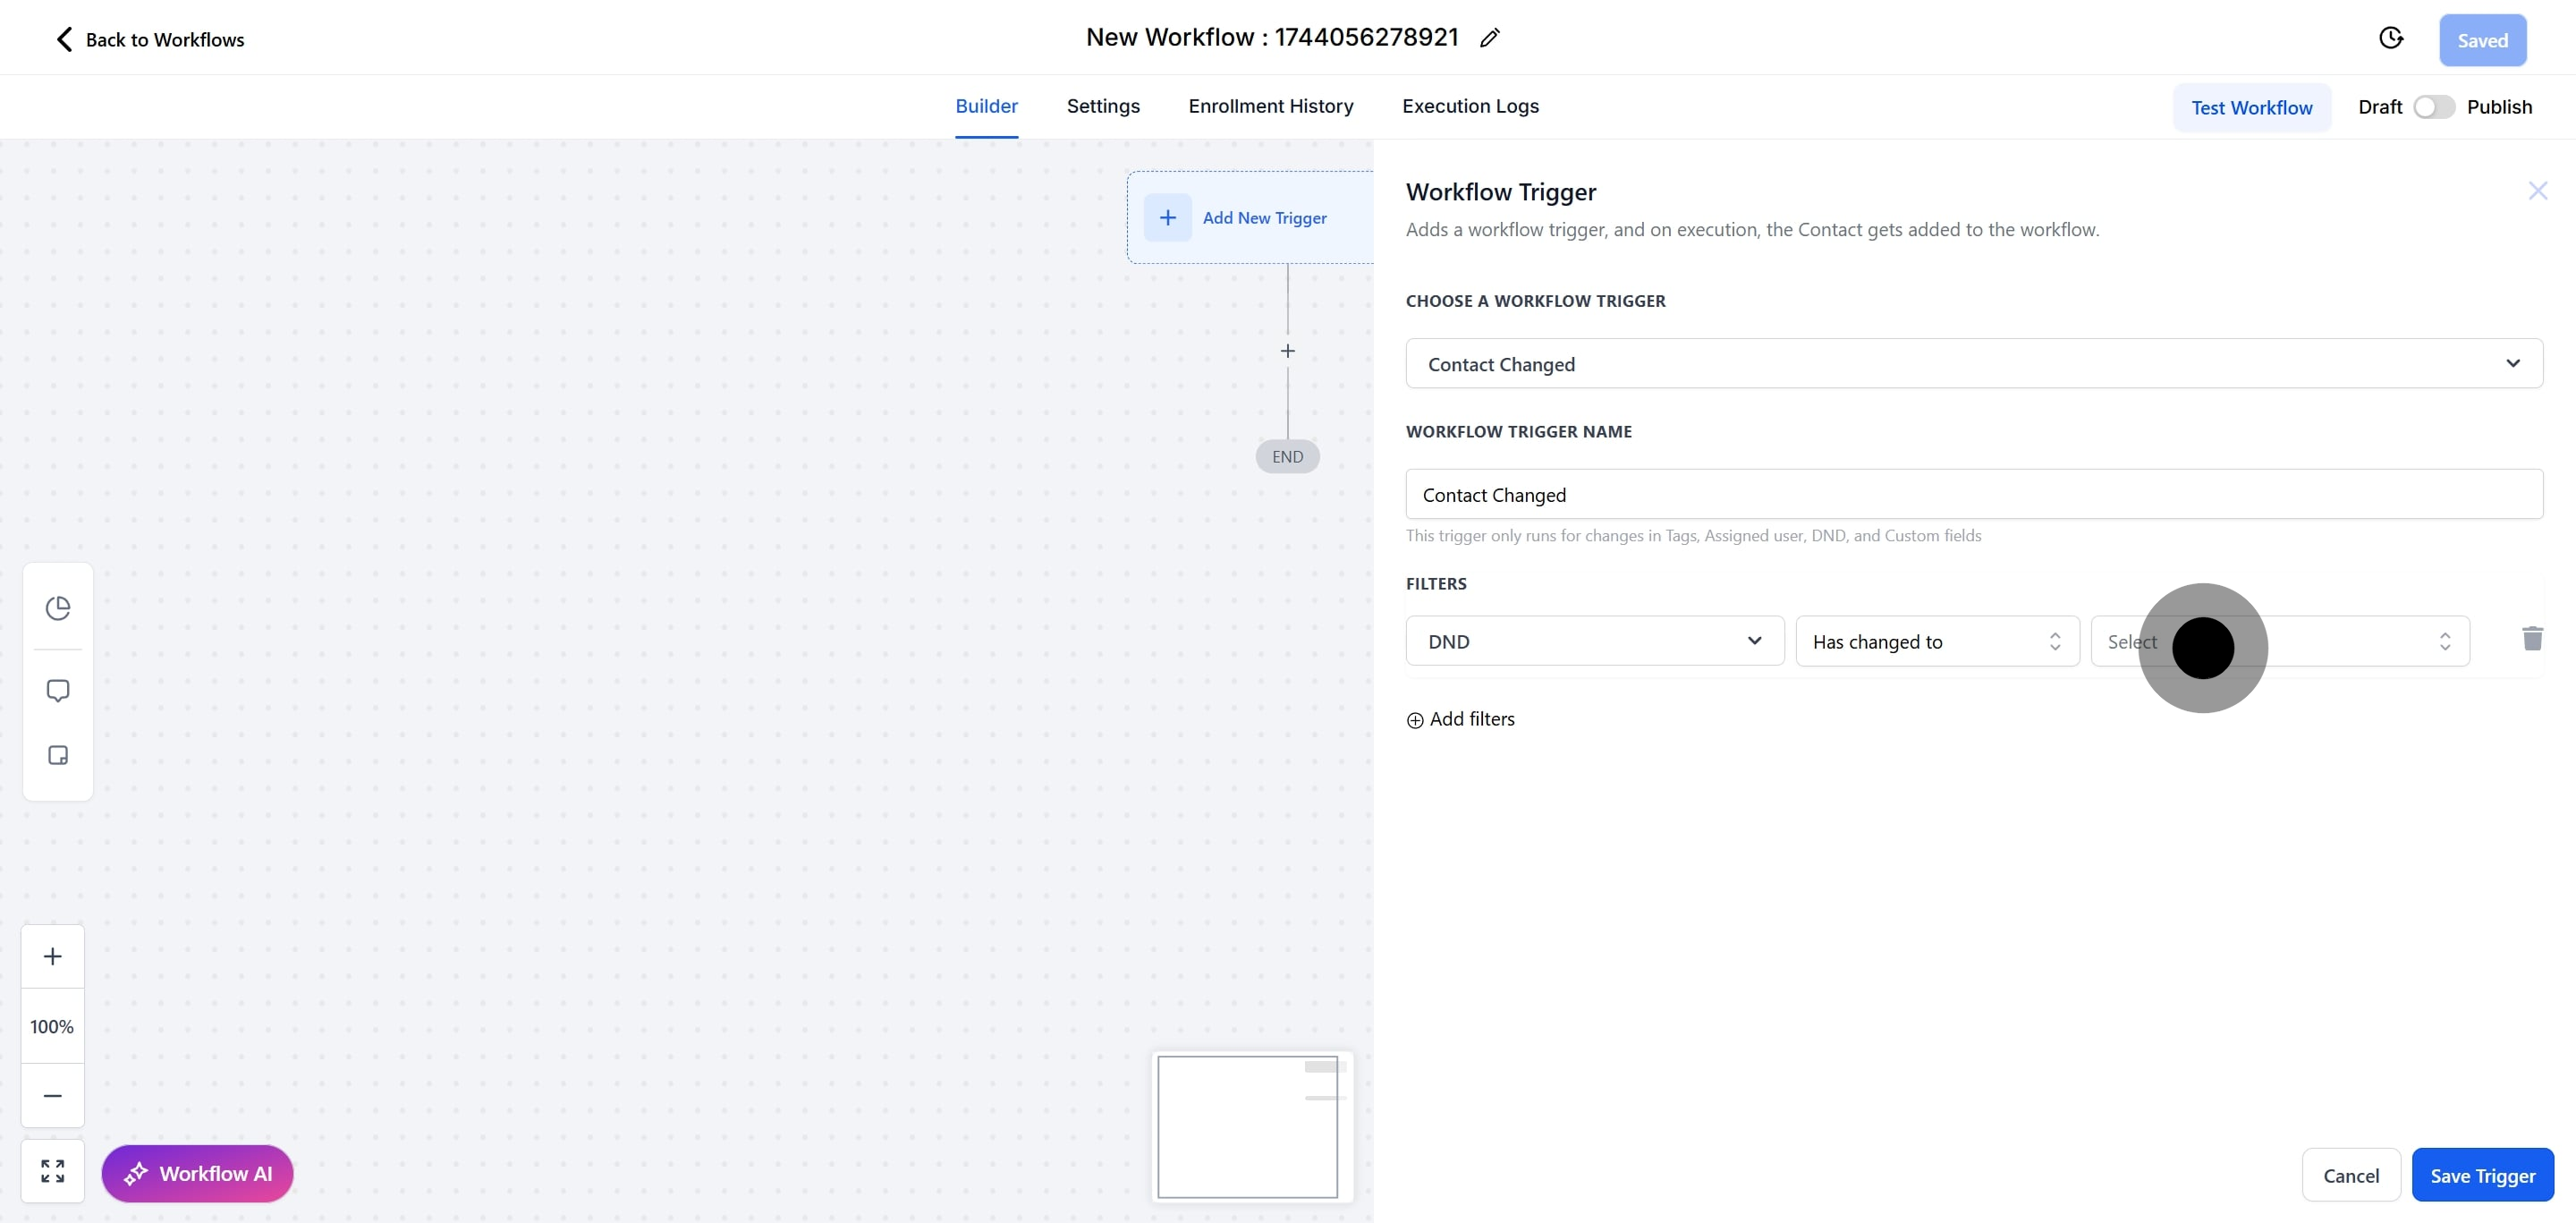The image size is (2576, 1223).
Task: Open the DND filter field dropdown
Action: tap(1594, 641)
